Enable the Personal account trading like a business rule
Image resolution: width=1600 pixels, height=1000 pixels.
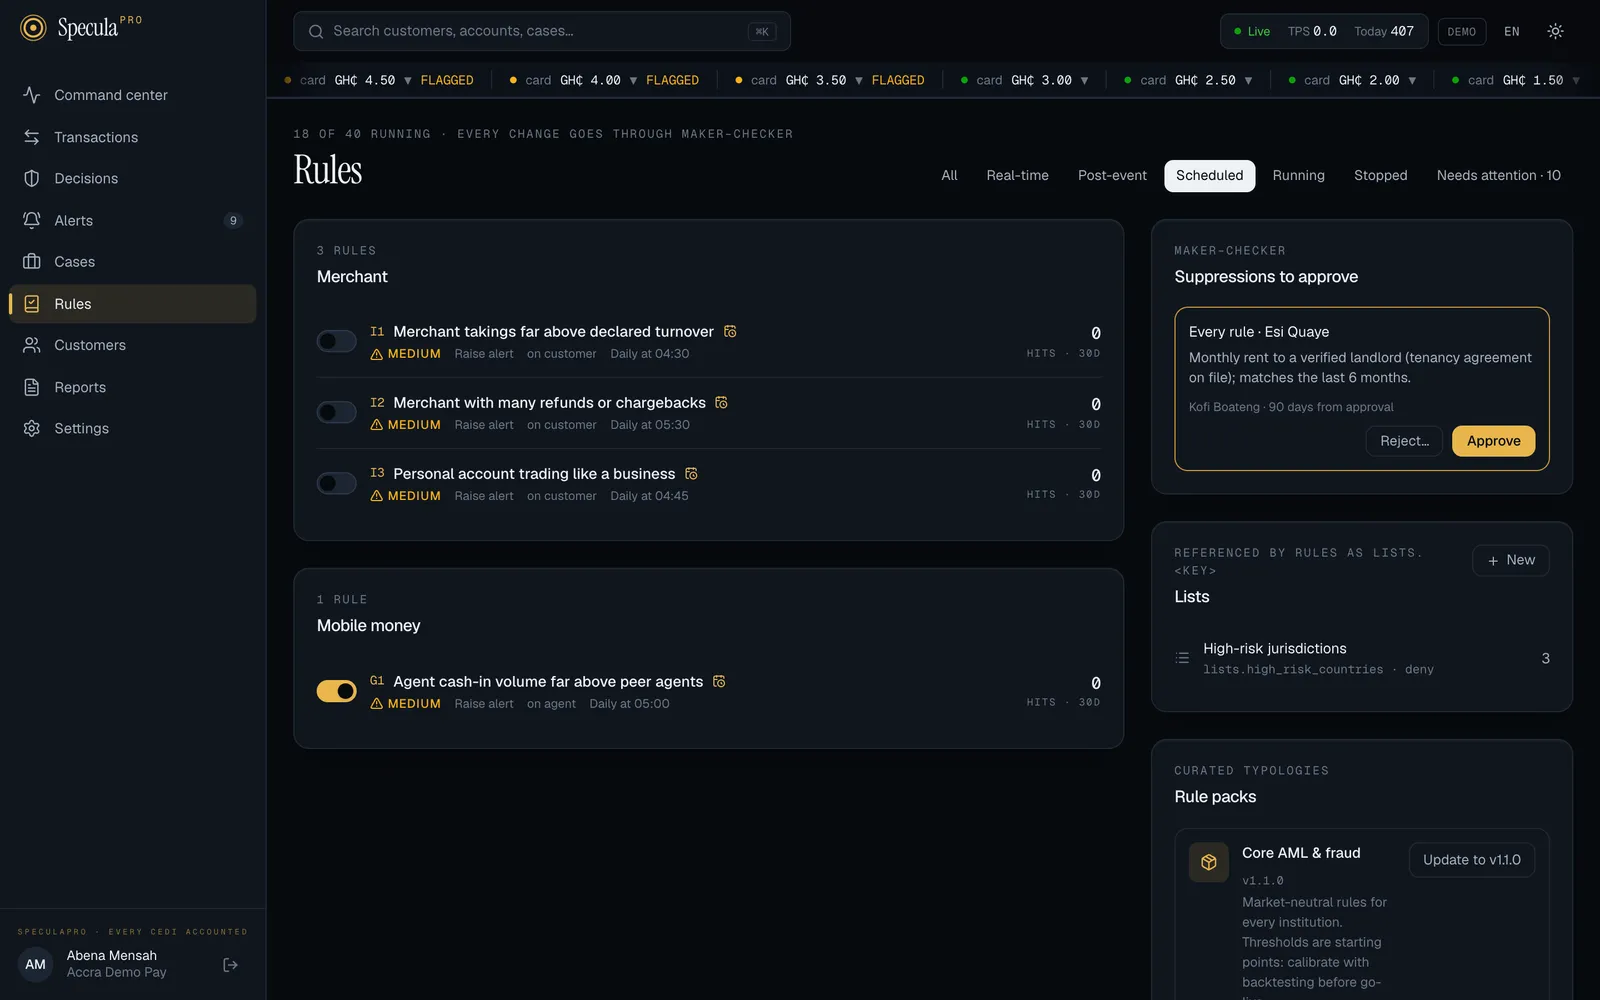[337, 483]
